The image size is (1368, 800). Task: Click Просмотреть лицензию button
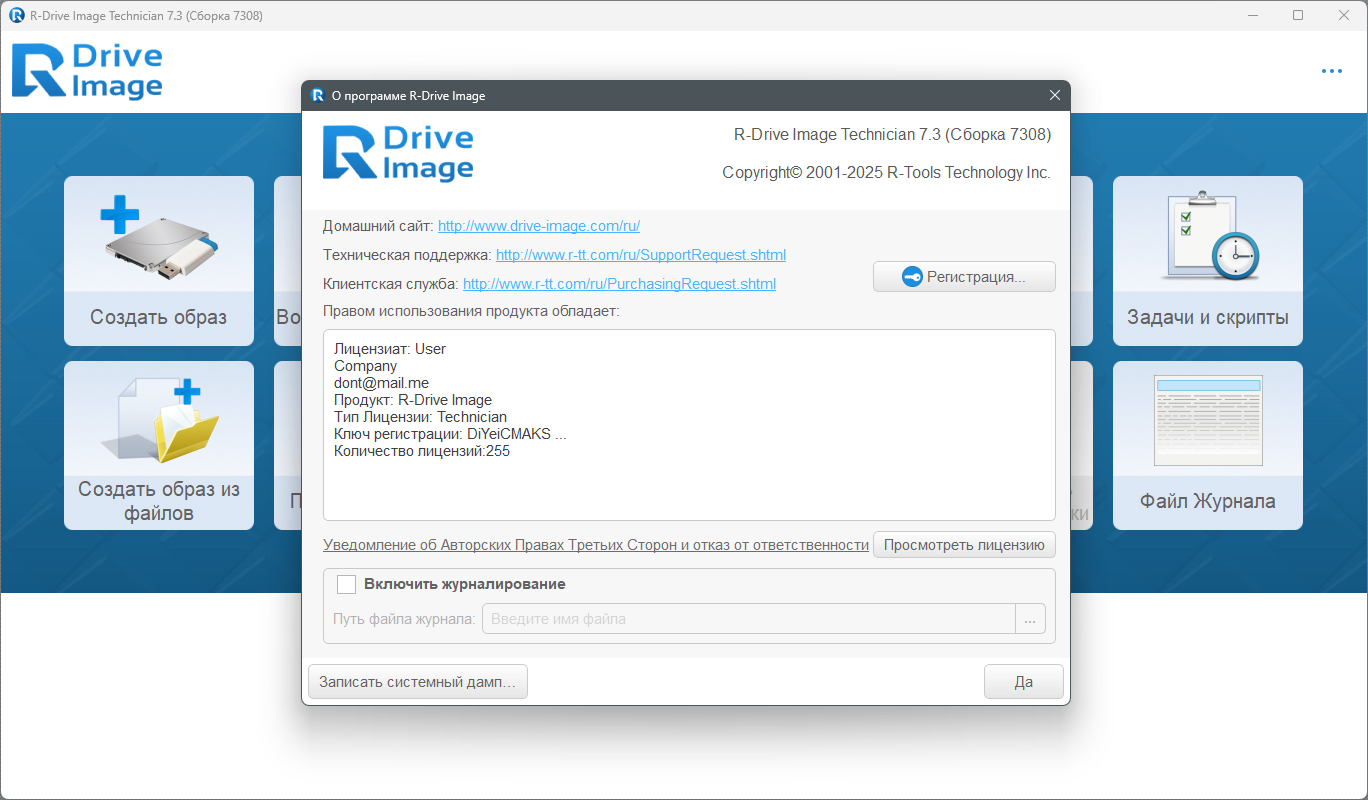coord(964,544)
